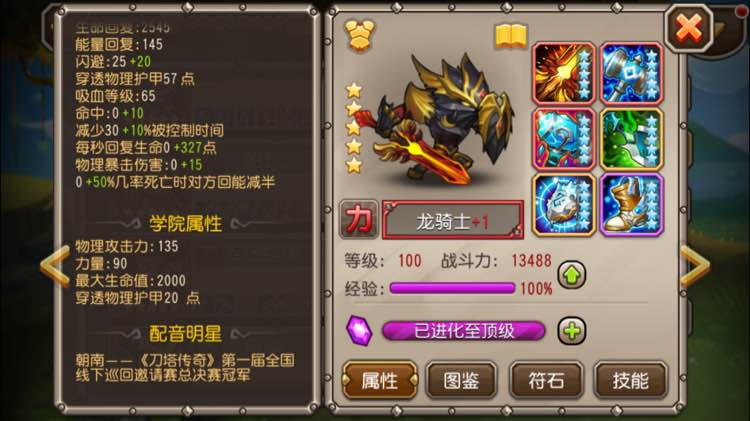Open the 图鉴 tab
Image resolution: width=750 pixels, height=421 pixels.
coord(462,380)
